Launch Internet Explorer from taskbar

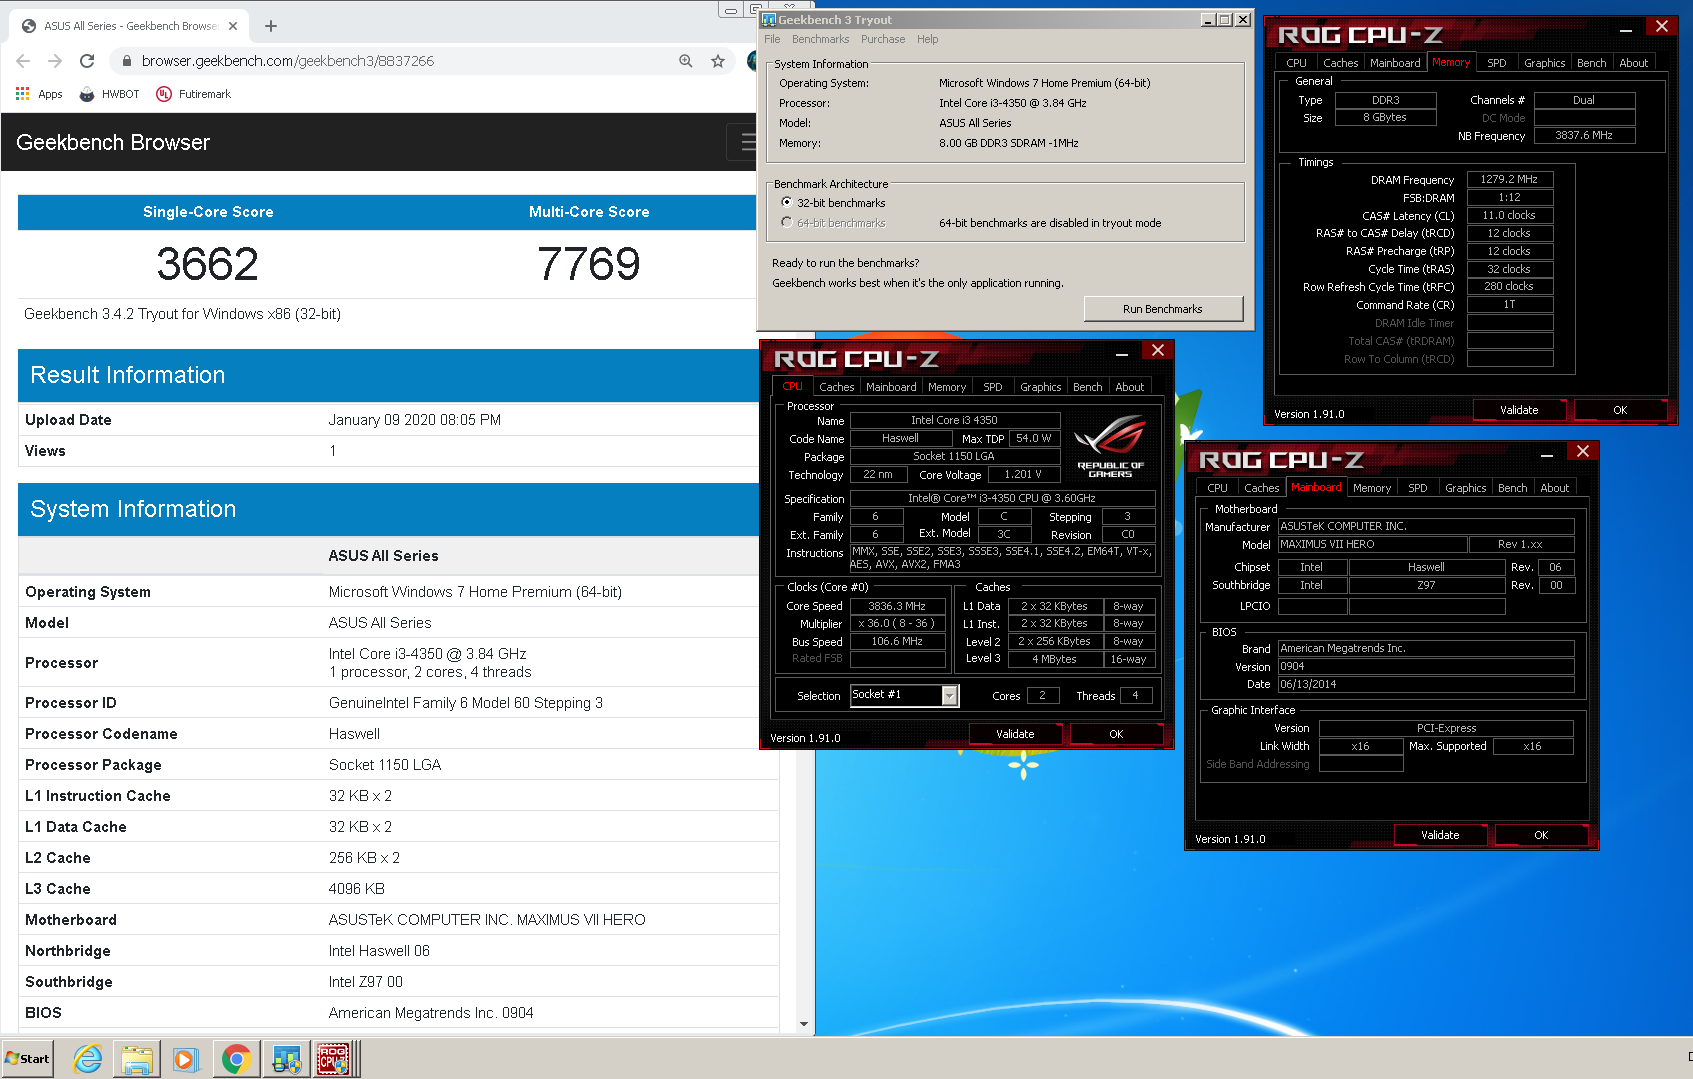coord(88,1059)
